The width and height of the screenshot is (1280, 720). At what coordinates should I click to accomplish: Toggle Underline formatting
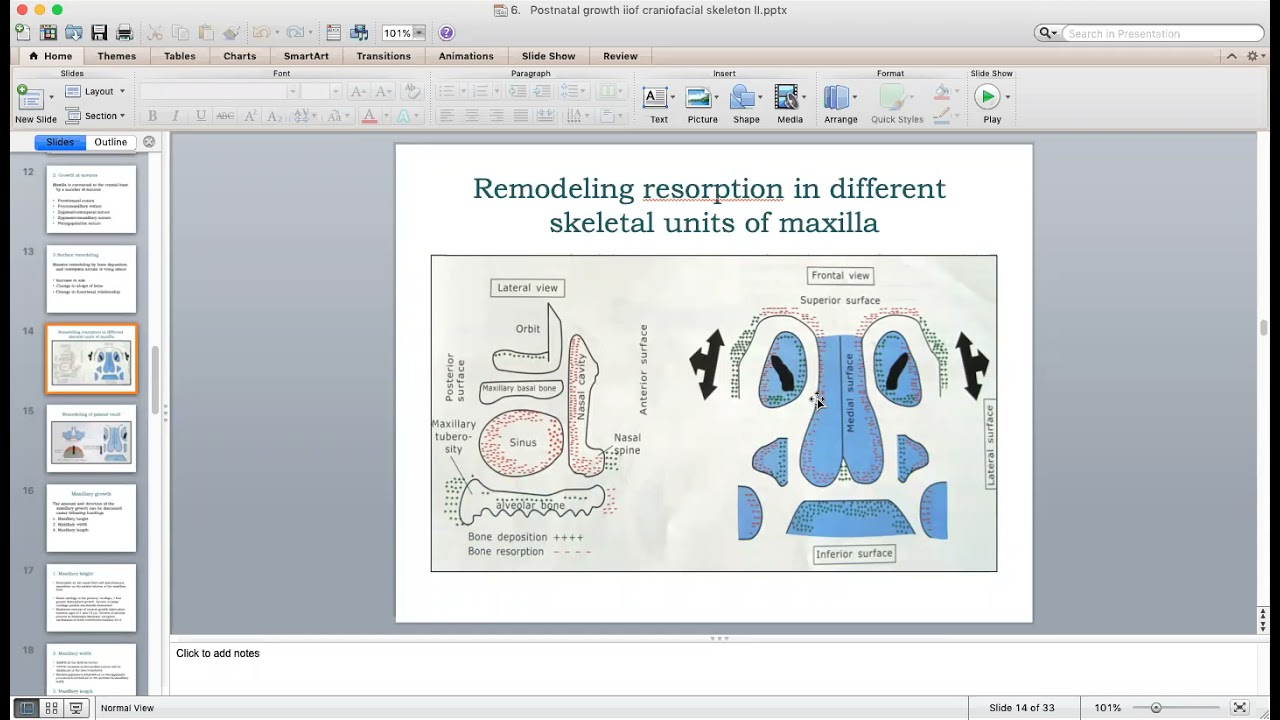201,116
